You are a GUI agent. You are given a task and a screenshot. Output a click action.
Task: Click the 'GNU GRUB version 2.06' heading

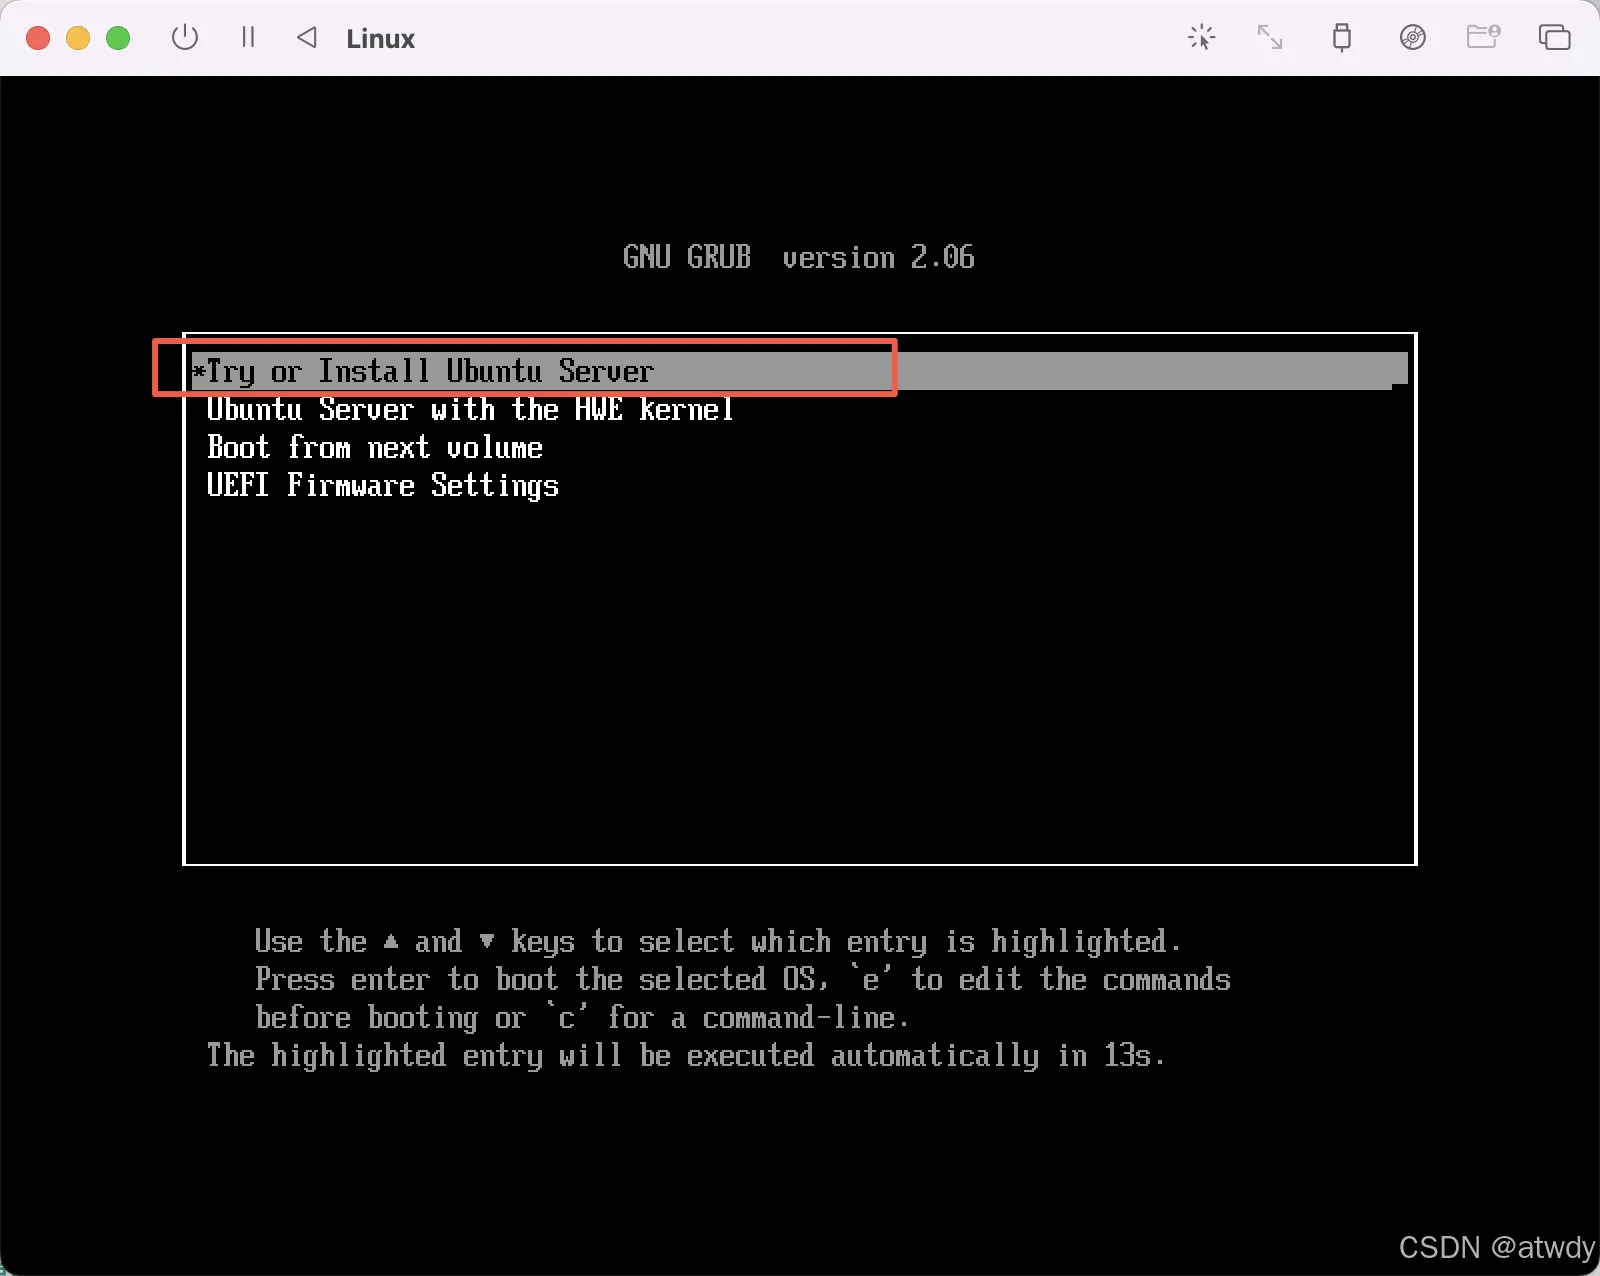[x=798, y=257]
